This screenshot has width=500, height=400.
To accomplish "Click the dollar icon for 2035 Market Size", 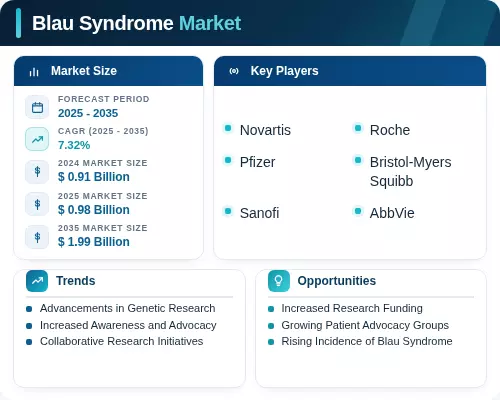I will coord(37,237).
